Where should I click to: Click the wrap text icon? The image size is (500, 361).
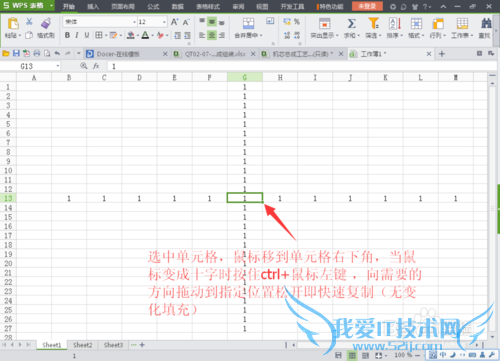click(270, 21)
